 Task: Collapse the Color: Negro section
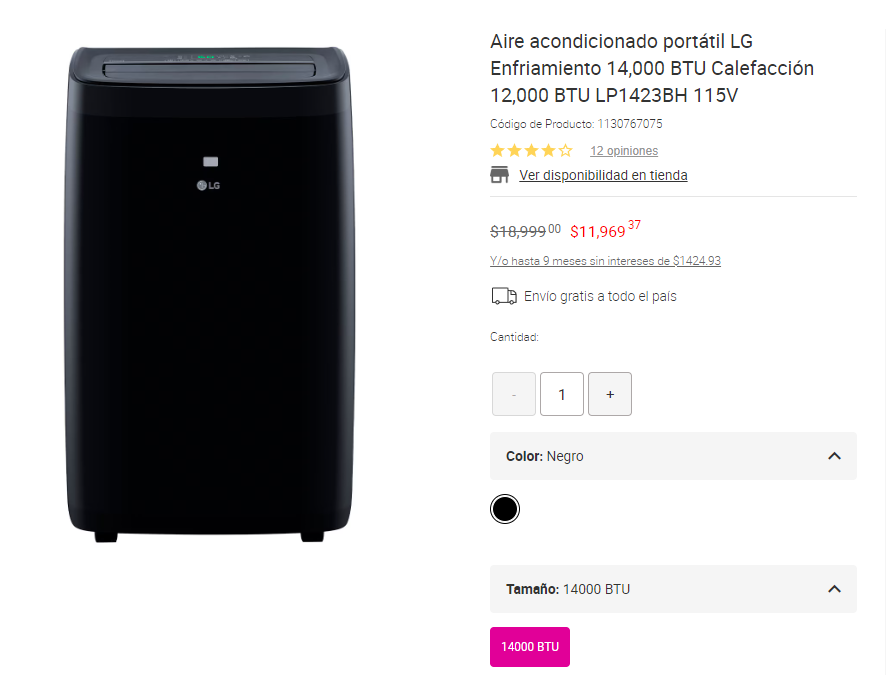pyautogui.click(x=834, y=455)
